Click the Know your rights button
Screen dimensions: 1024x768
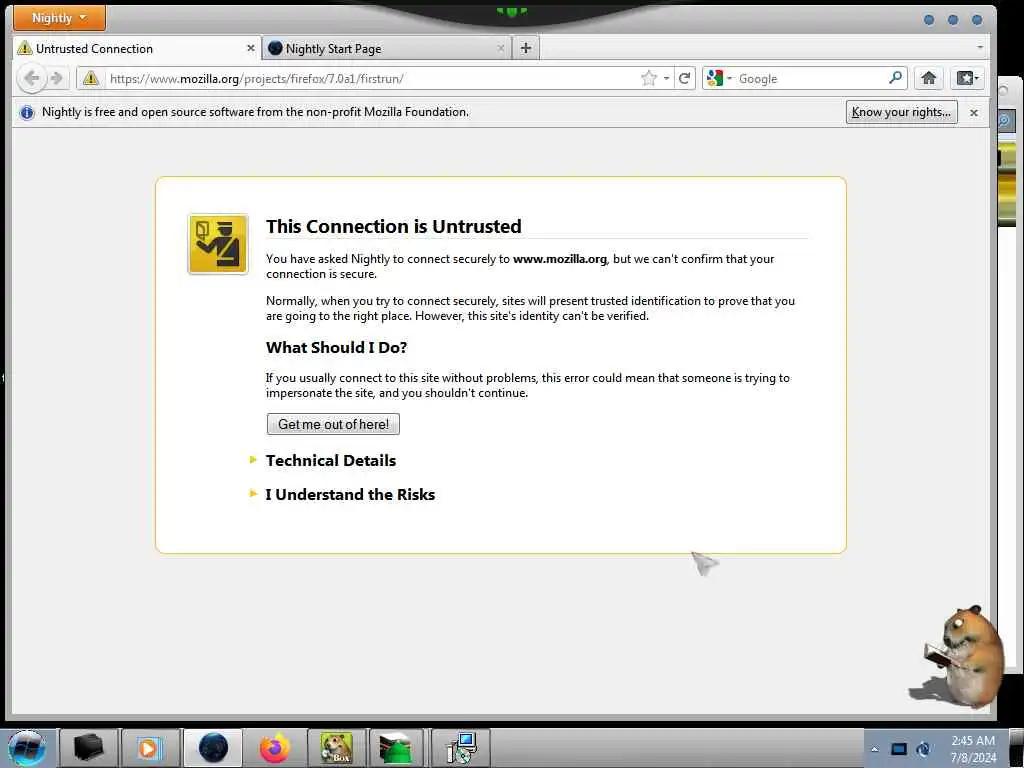click(901, 112)
